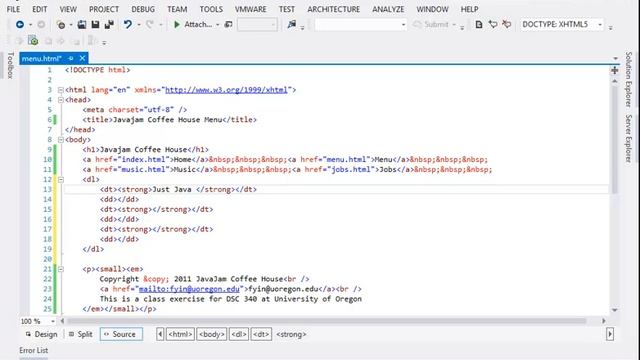Save menu.html with the Save icon
640x360 pixels.
(x=95, y=24)
